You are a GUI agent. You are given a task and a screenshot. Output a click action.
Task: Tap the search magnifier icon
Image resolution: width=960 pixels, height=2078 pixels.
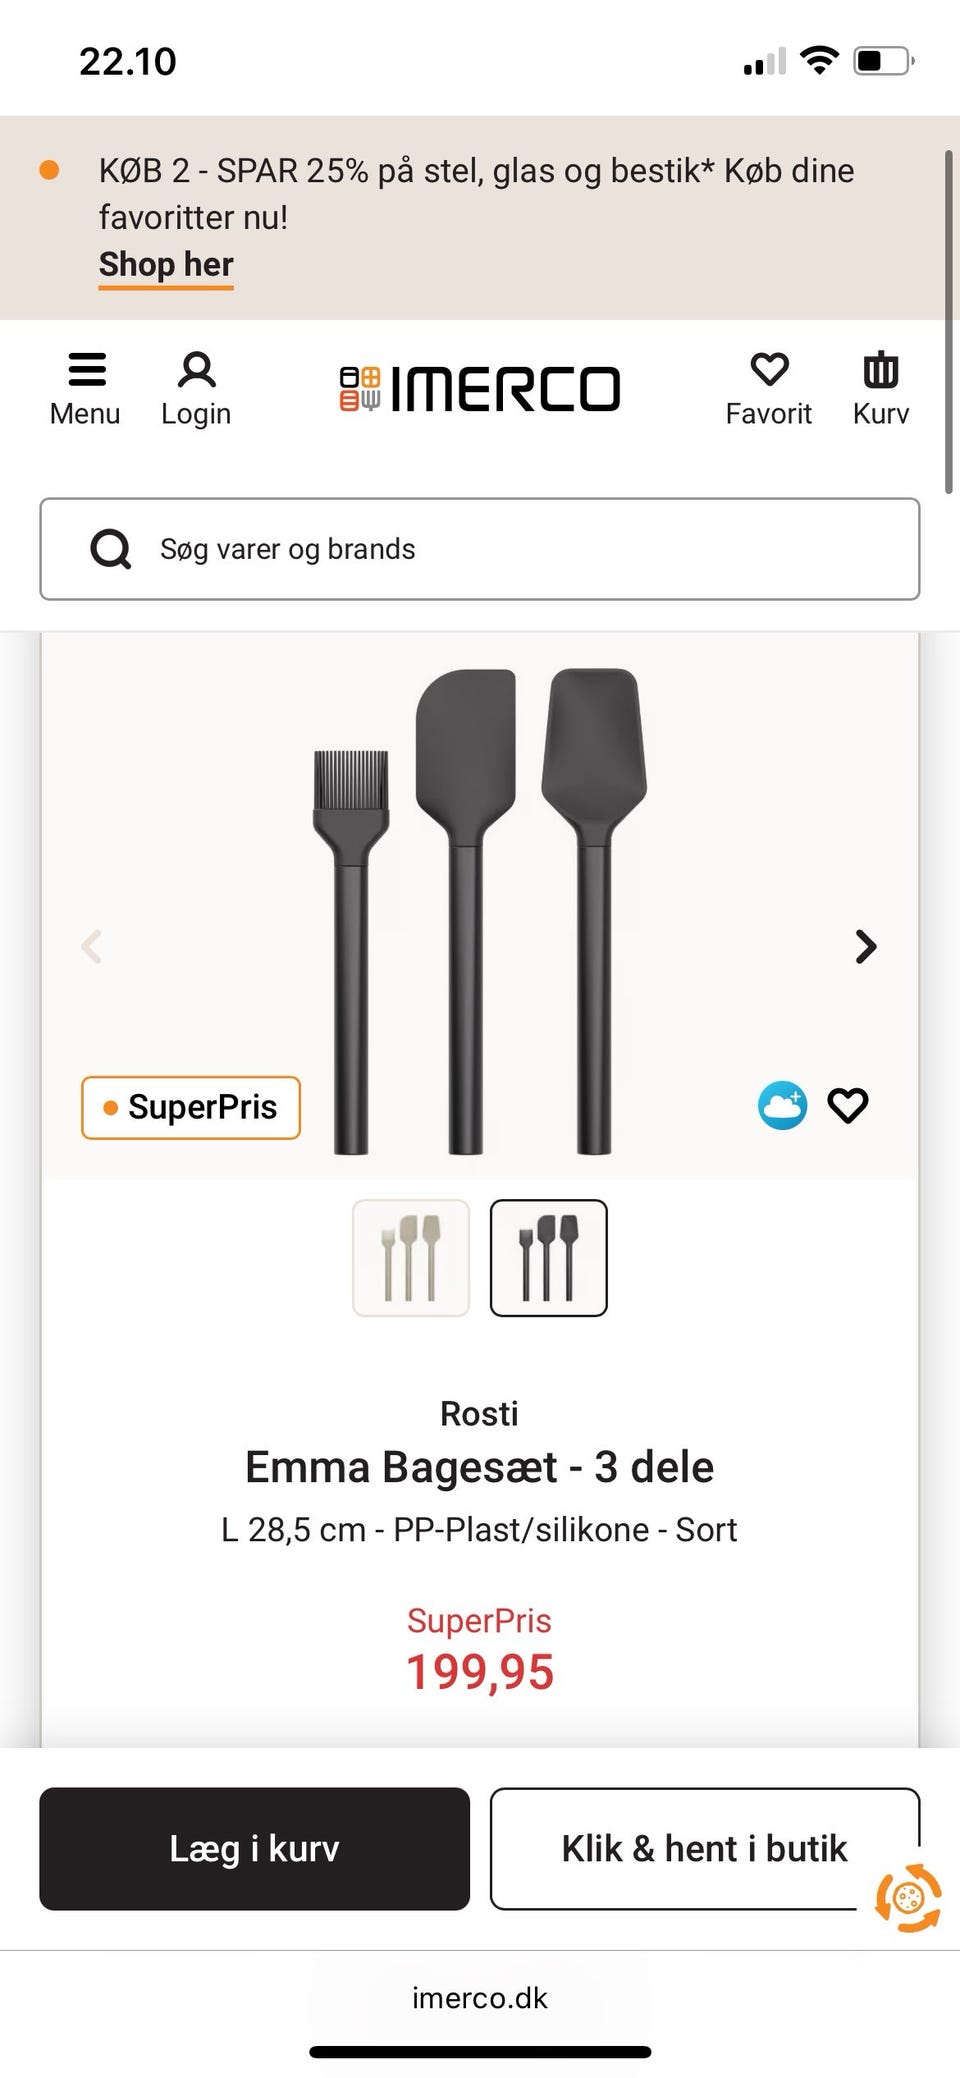pos(110,549)
